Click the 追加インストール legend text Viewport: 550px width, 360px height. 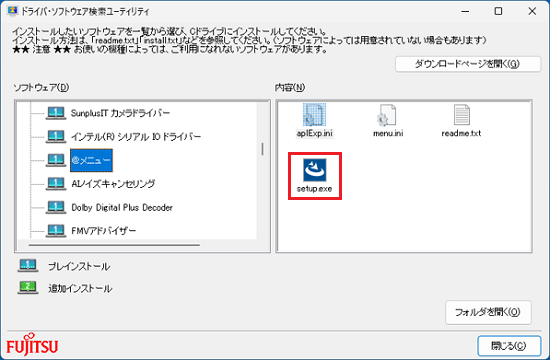coord(80,289)
